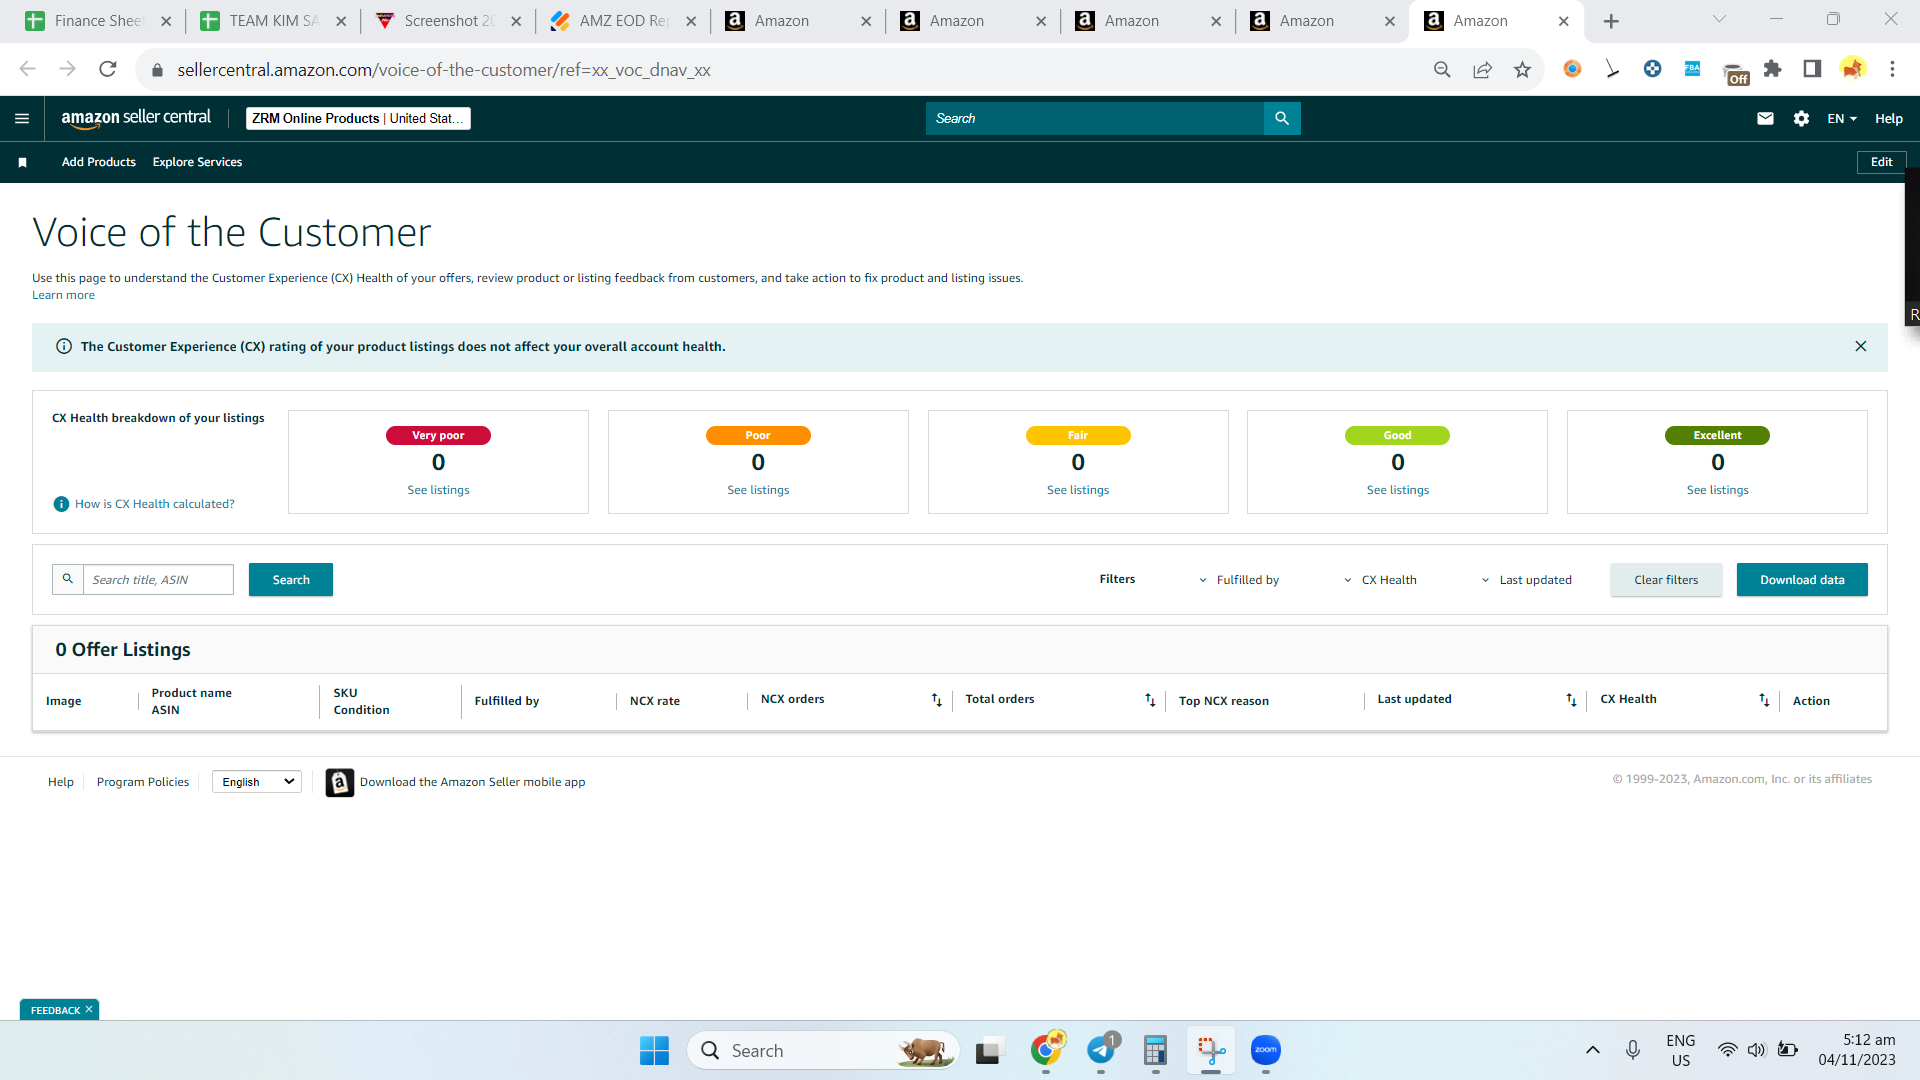Show the browser tab search dropdown
This screenshot has height=1080, width=1920.
point(1720,19)
